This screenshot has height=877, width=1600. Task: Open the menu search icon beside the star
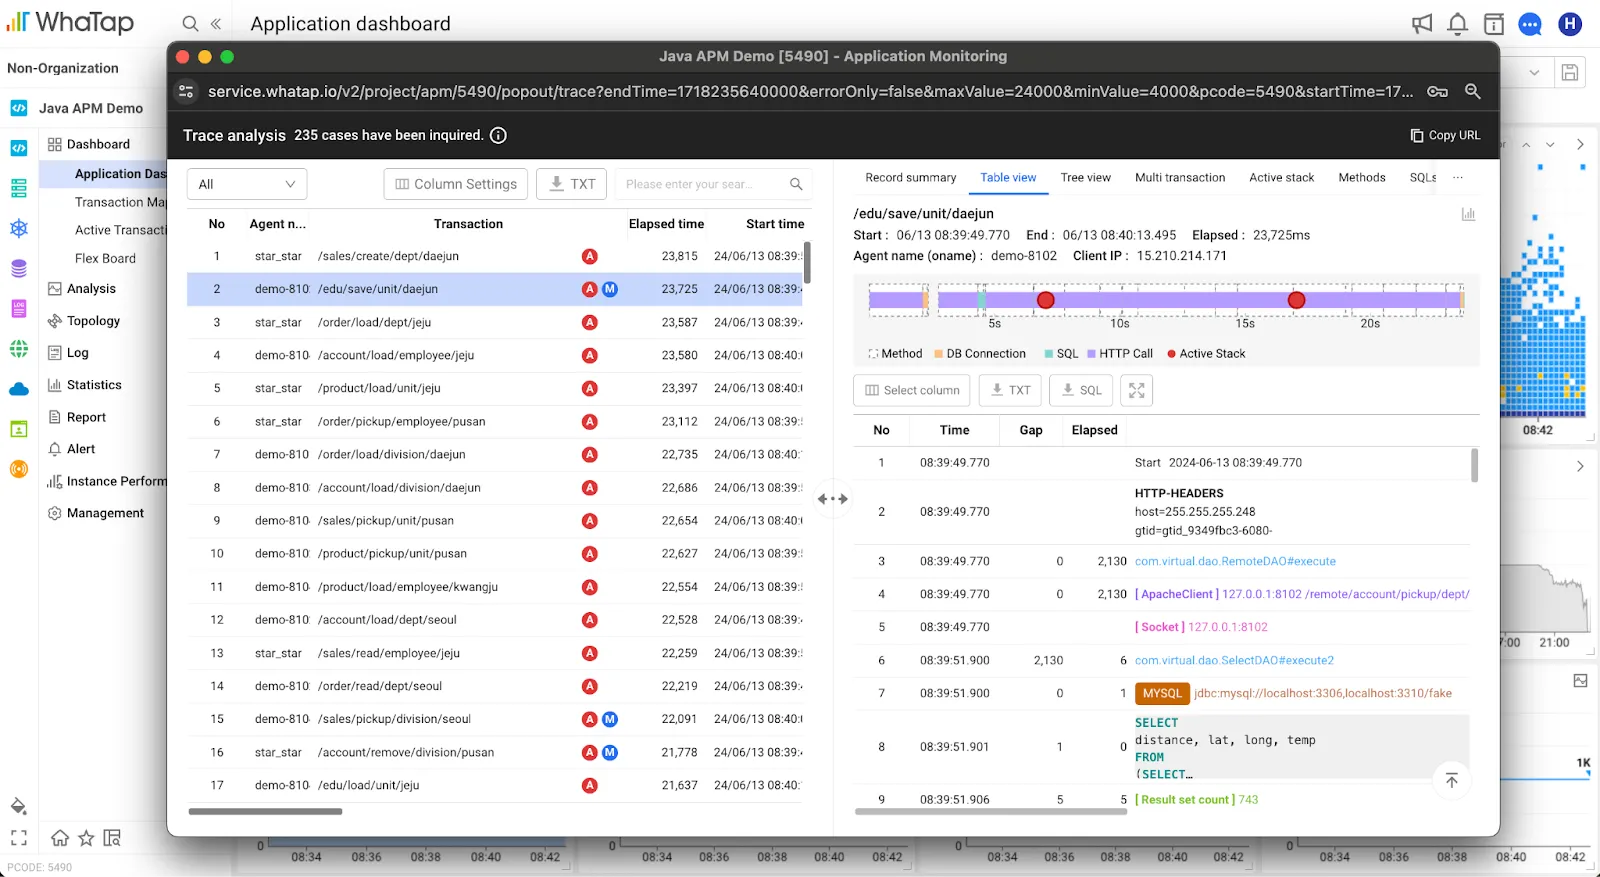[112, 838]
